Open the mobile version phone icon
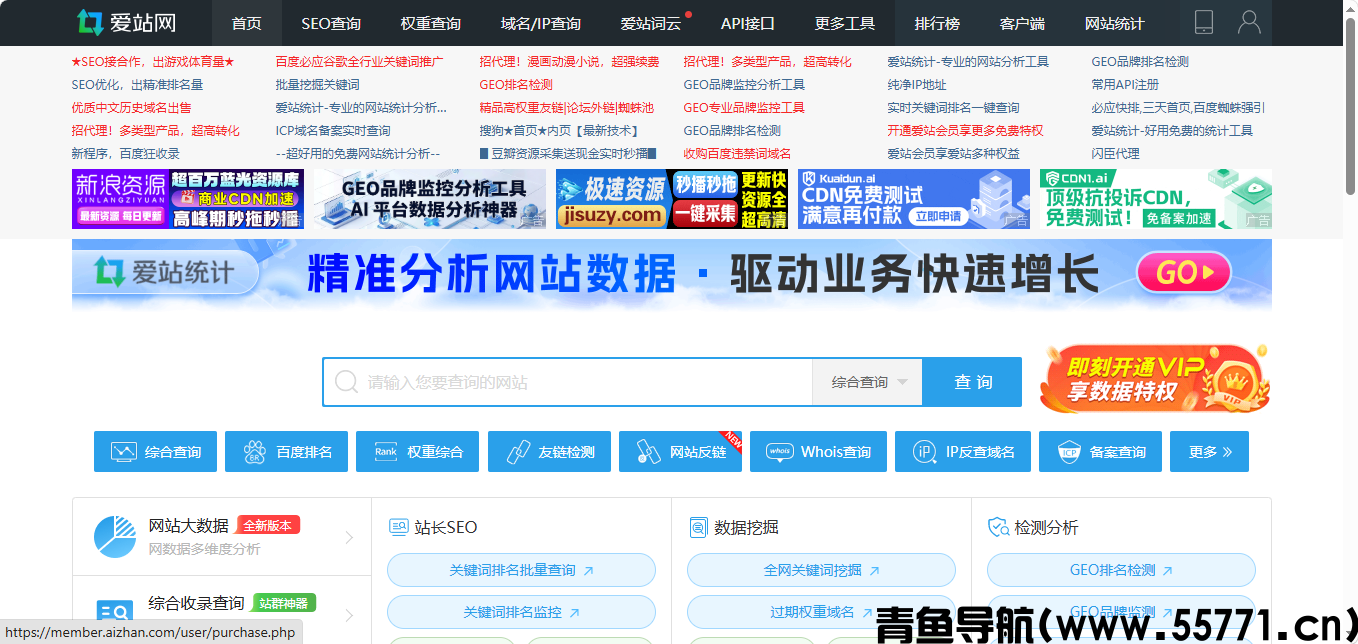Viewport: 1358px width, 644px height. coord(1204,22)
